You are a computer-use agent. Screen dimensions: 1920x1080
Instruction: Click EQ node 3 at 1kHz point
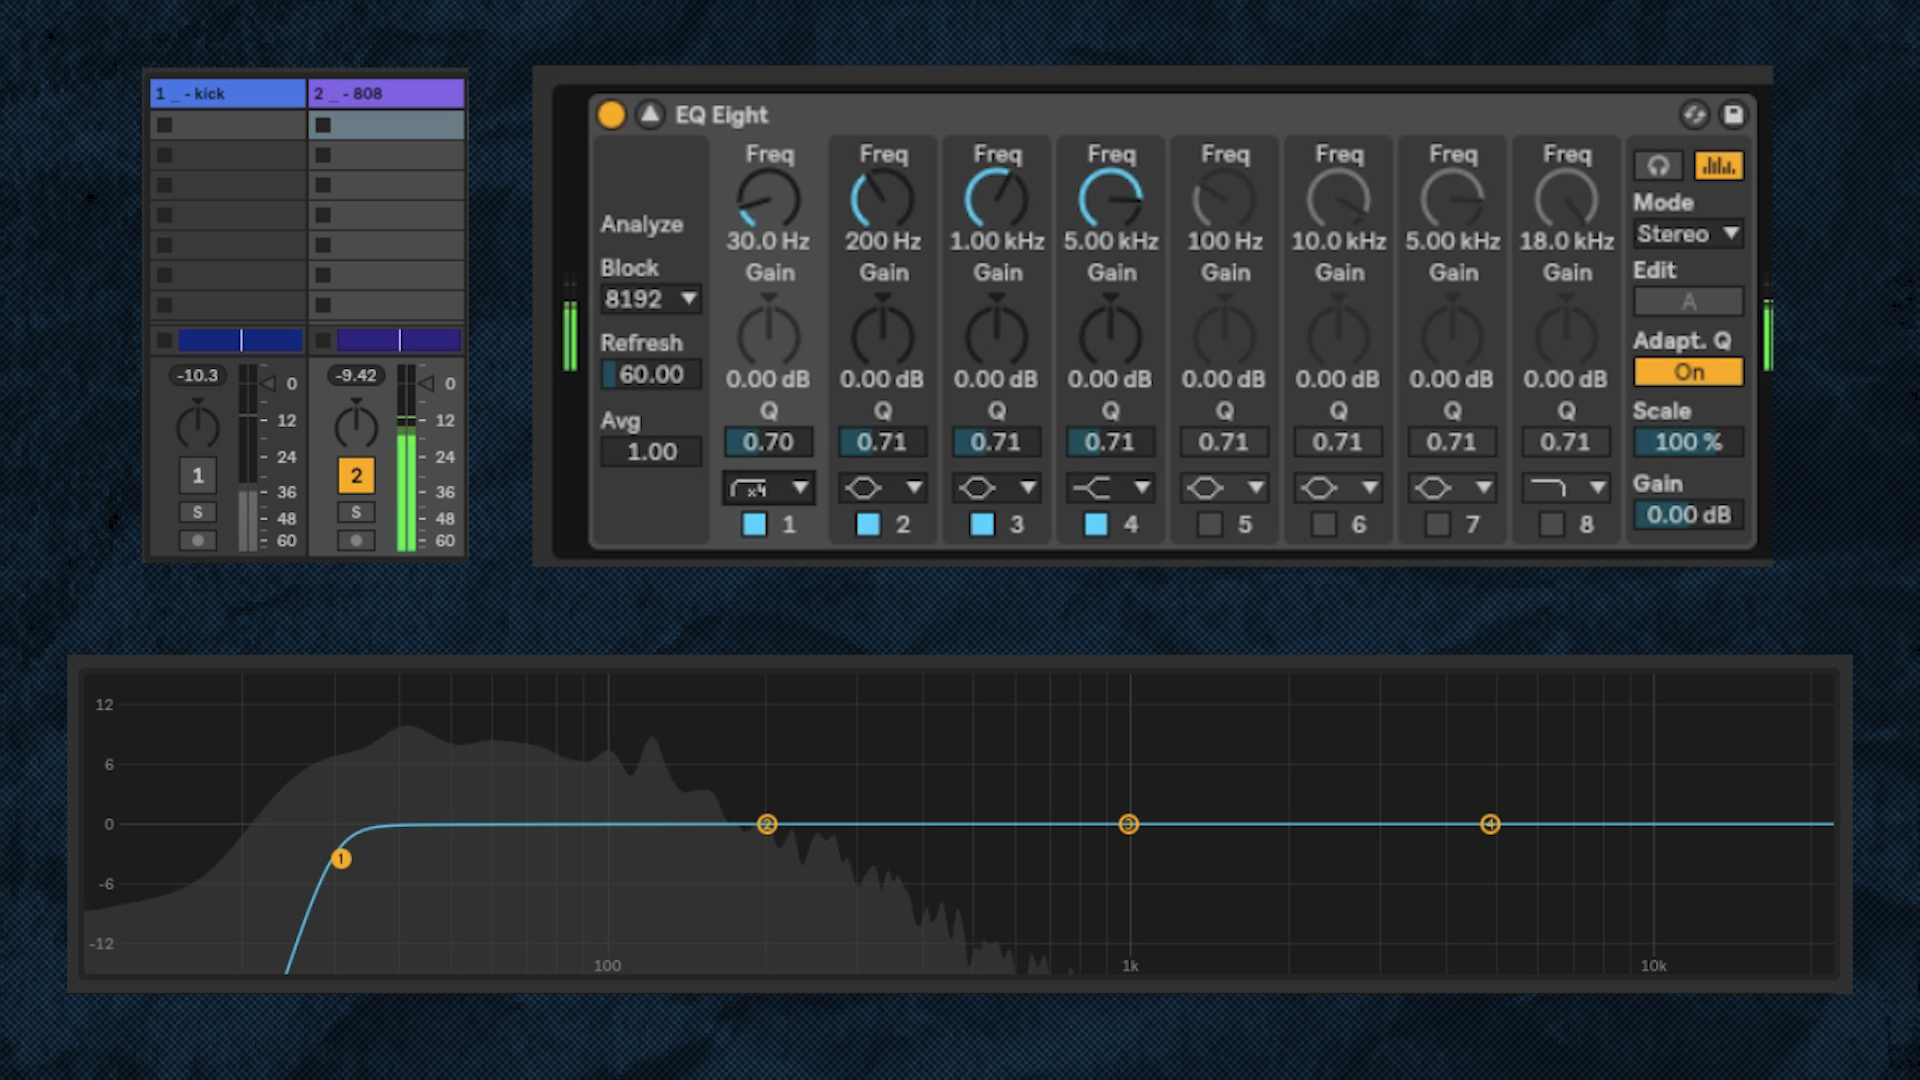pos(1129,824)
